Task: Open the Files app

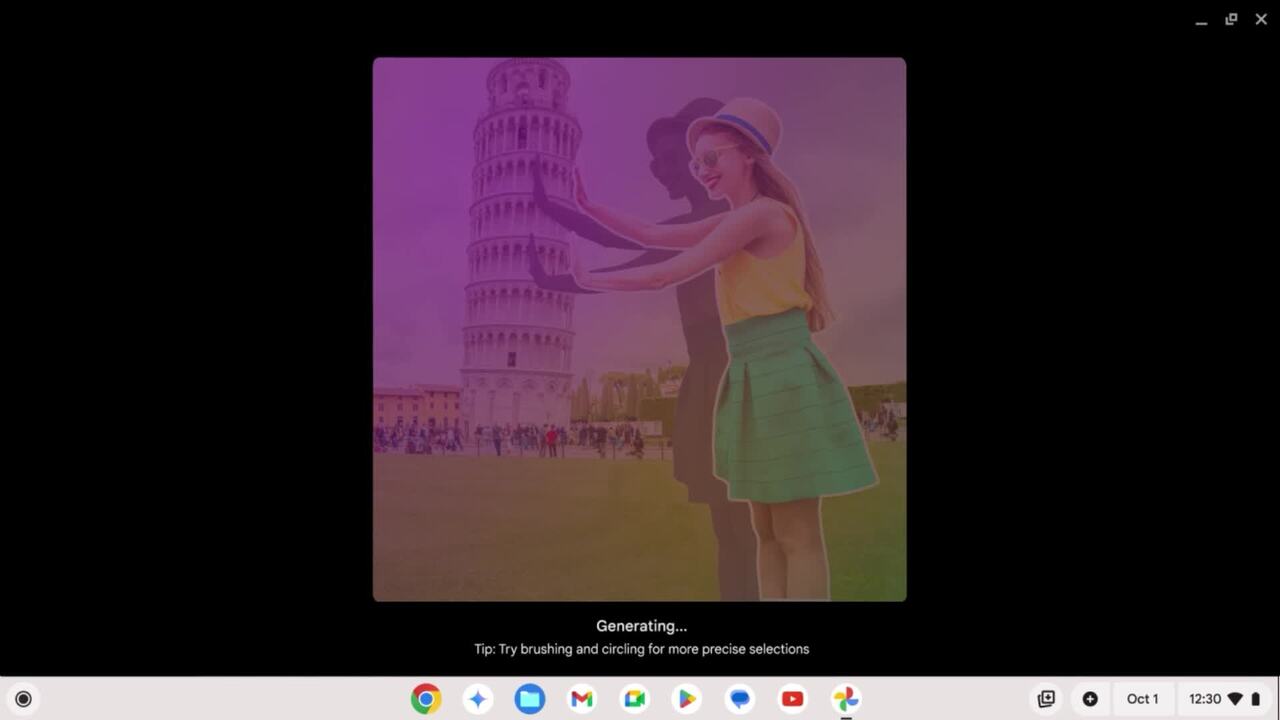Action: [530, 699]
